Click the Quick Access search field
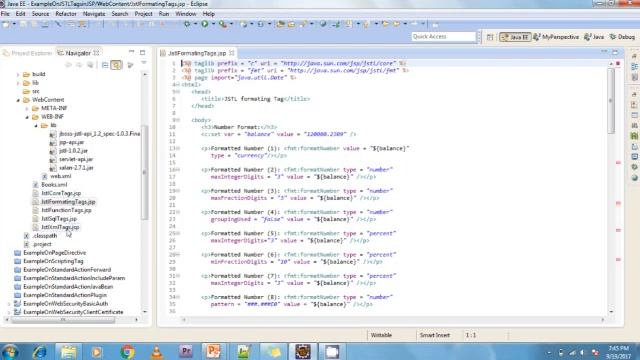Viewport: 640px width, 360px height. click(x=444, y=37)
